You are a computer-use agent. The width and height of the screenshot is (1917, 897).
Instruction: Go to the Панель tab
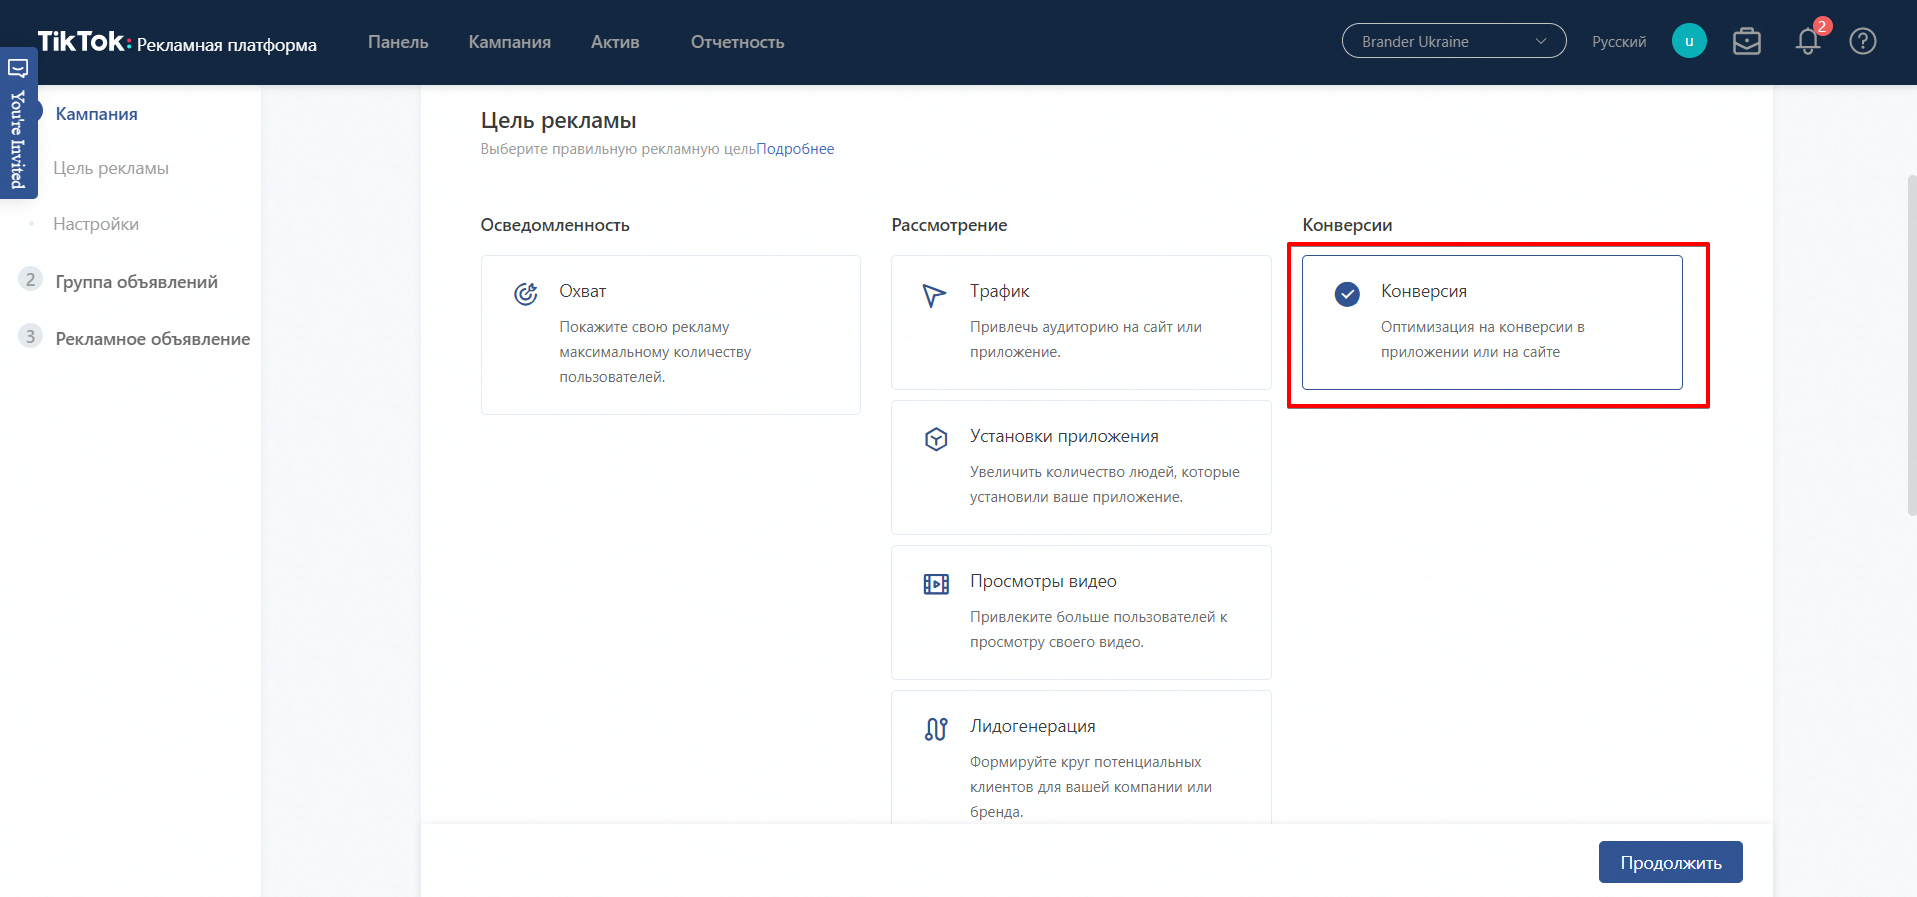398,42
